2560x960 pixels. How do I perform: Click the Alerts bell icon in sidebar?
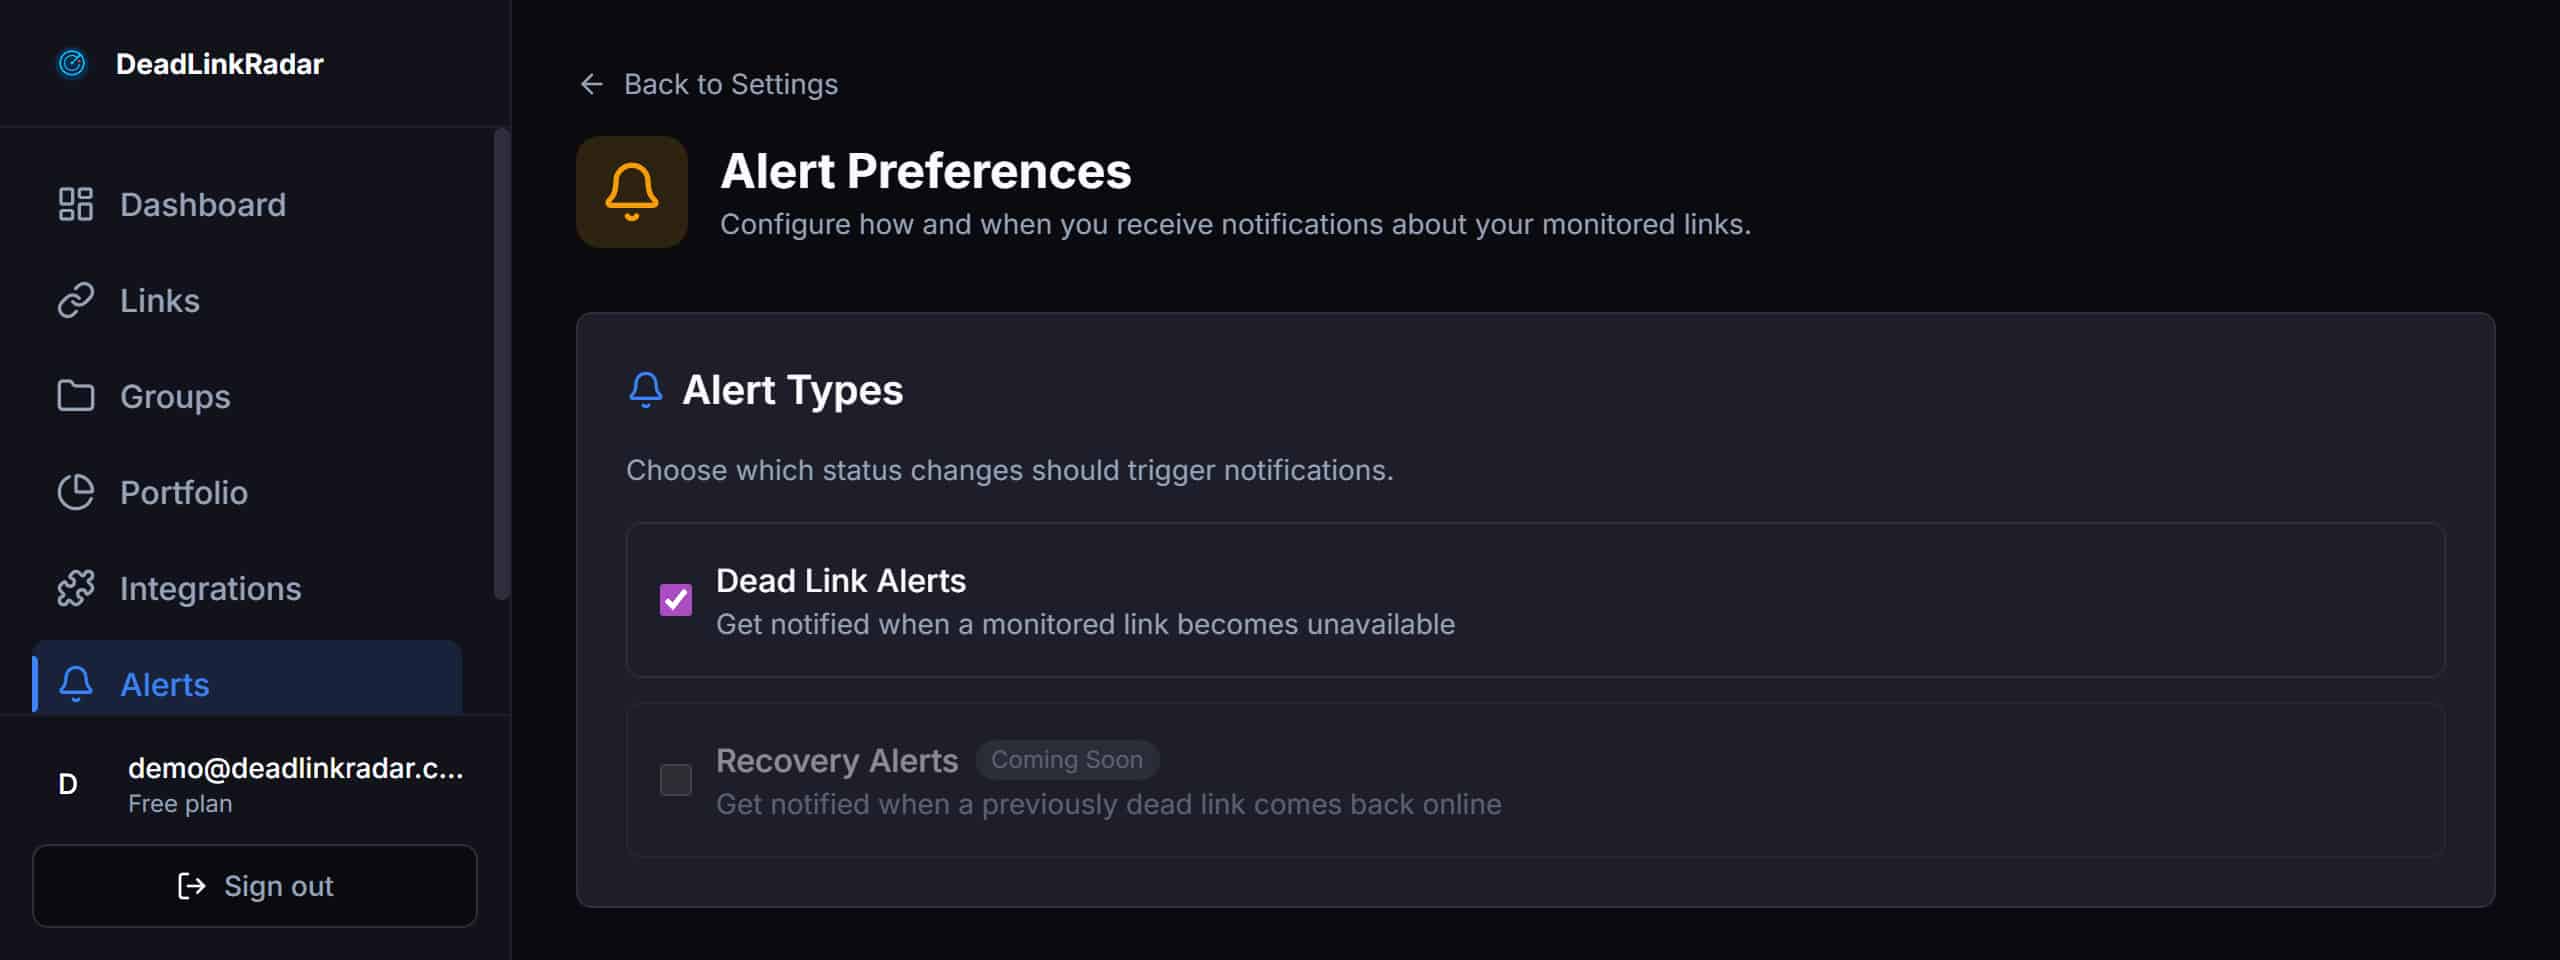76,684
